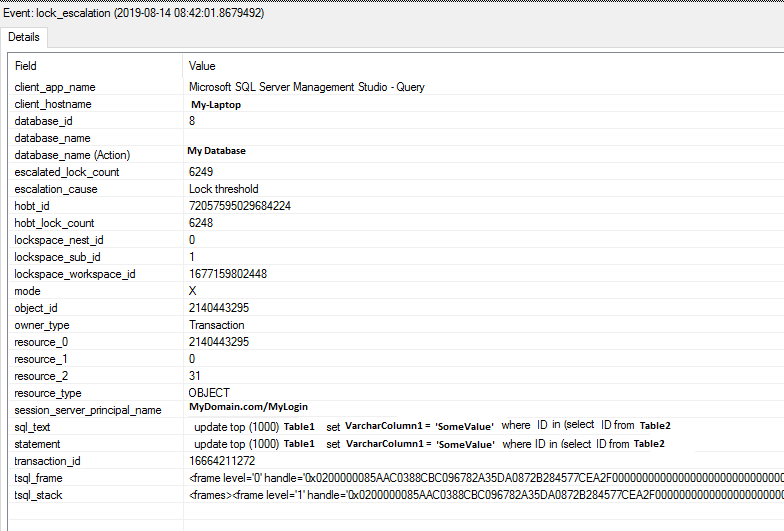Click the Transaction value
Viewport: 784px width, 531px height.
coord(216,325)
